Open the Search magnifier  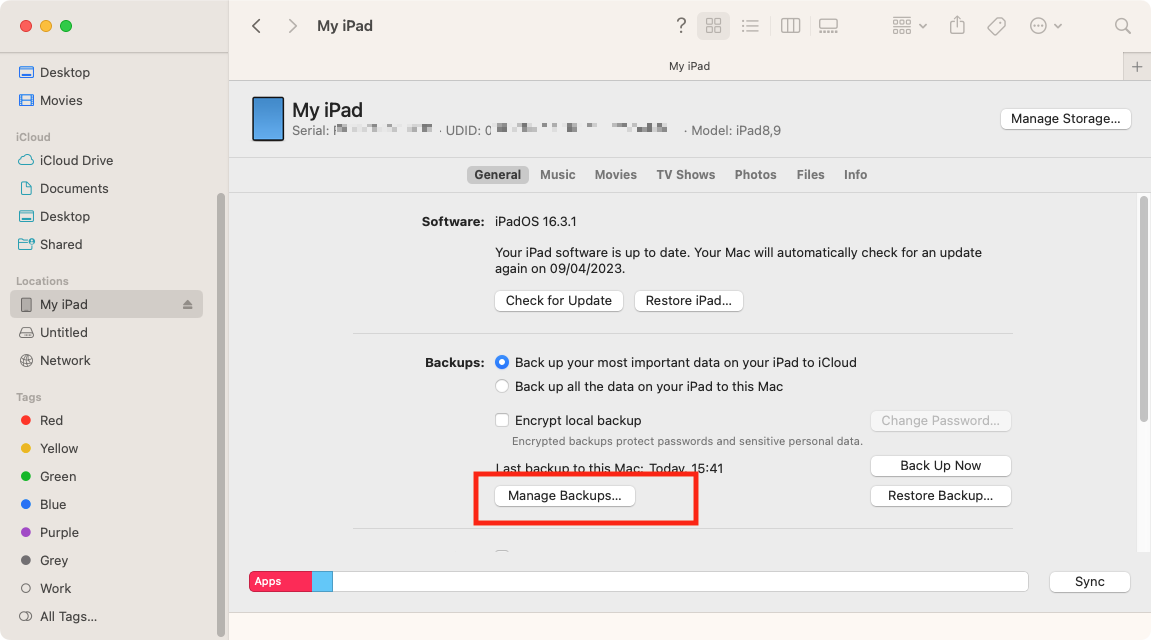pos(1122,26)
